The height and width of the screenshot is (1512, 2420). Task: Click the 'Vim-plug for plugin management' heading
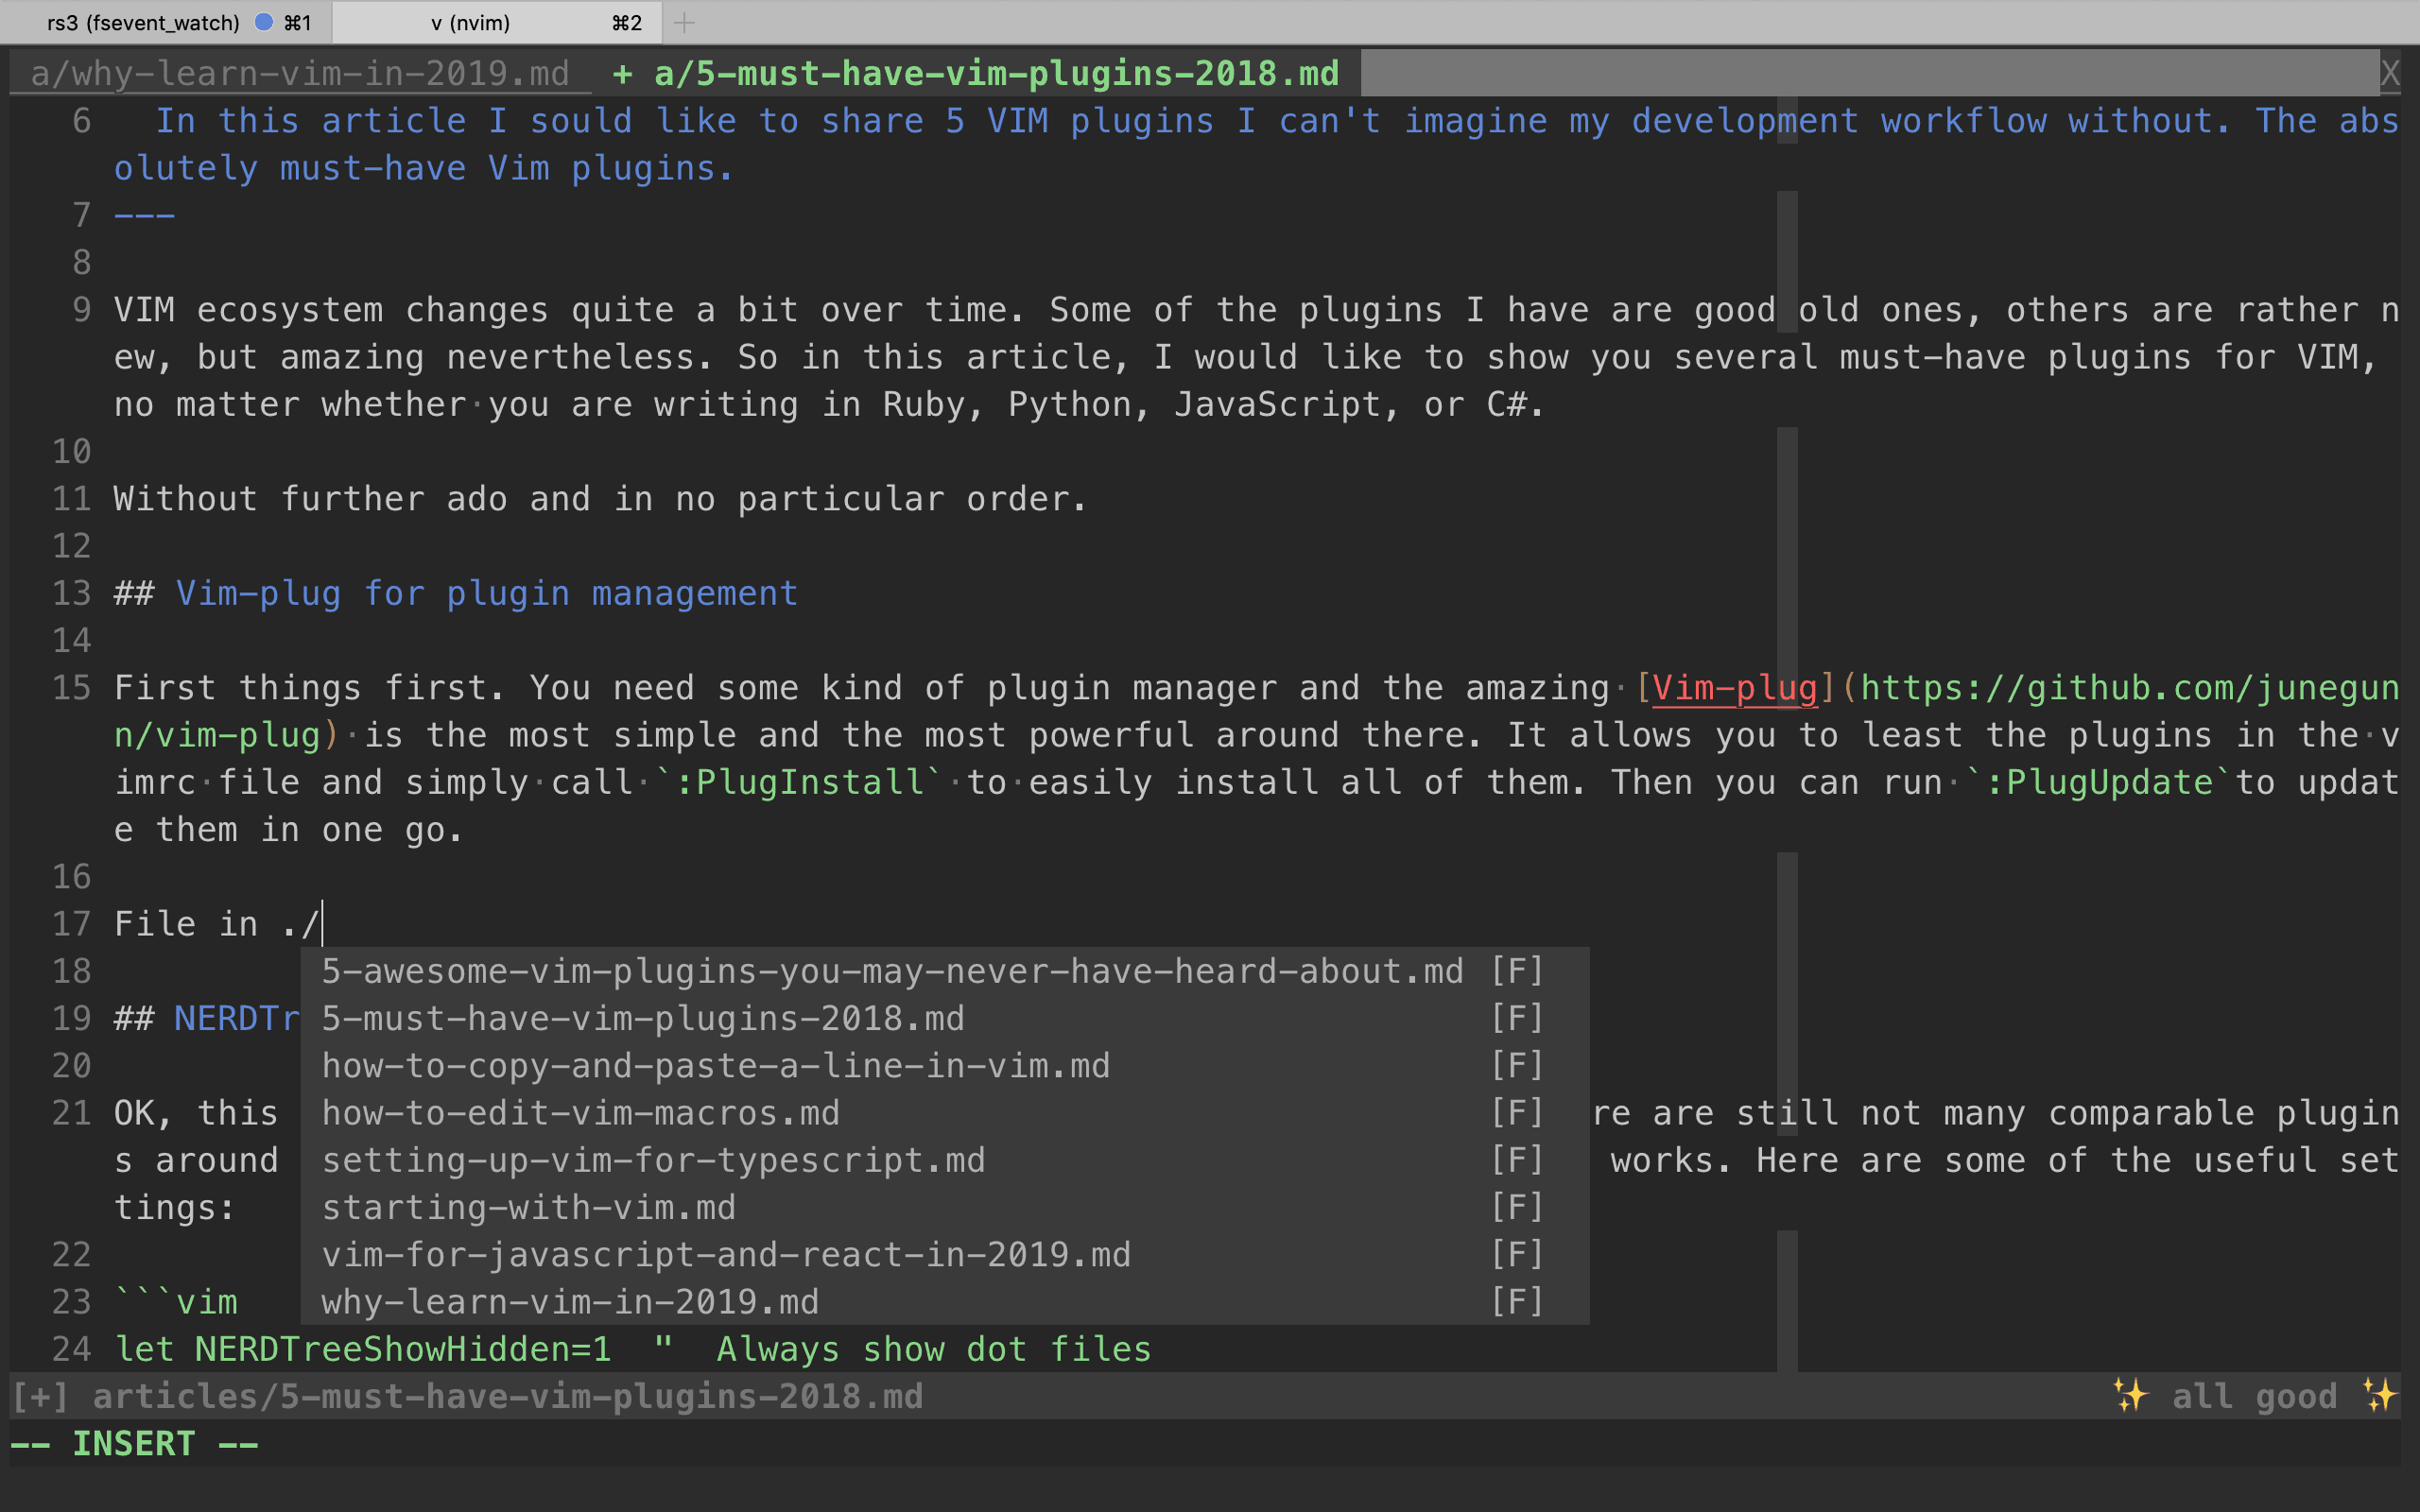[486, 593]
